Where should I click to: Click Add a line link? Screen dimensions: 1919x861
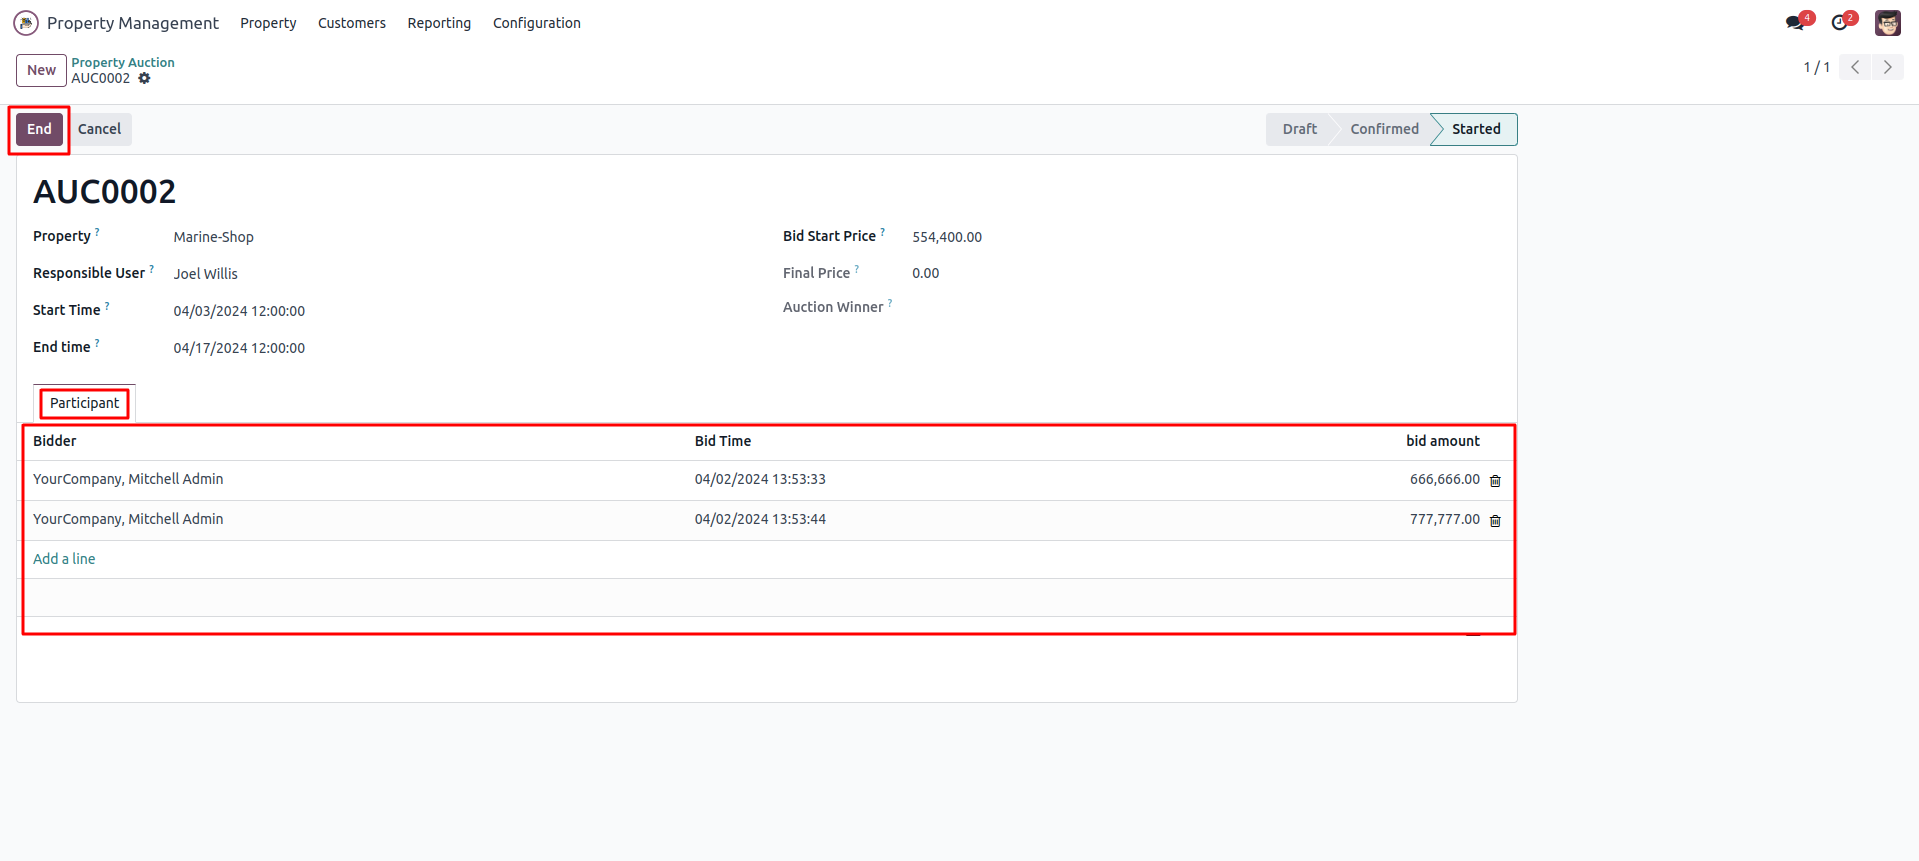click(64, 559)
